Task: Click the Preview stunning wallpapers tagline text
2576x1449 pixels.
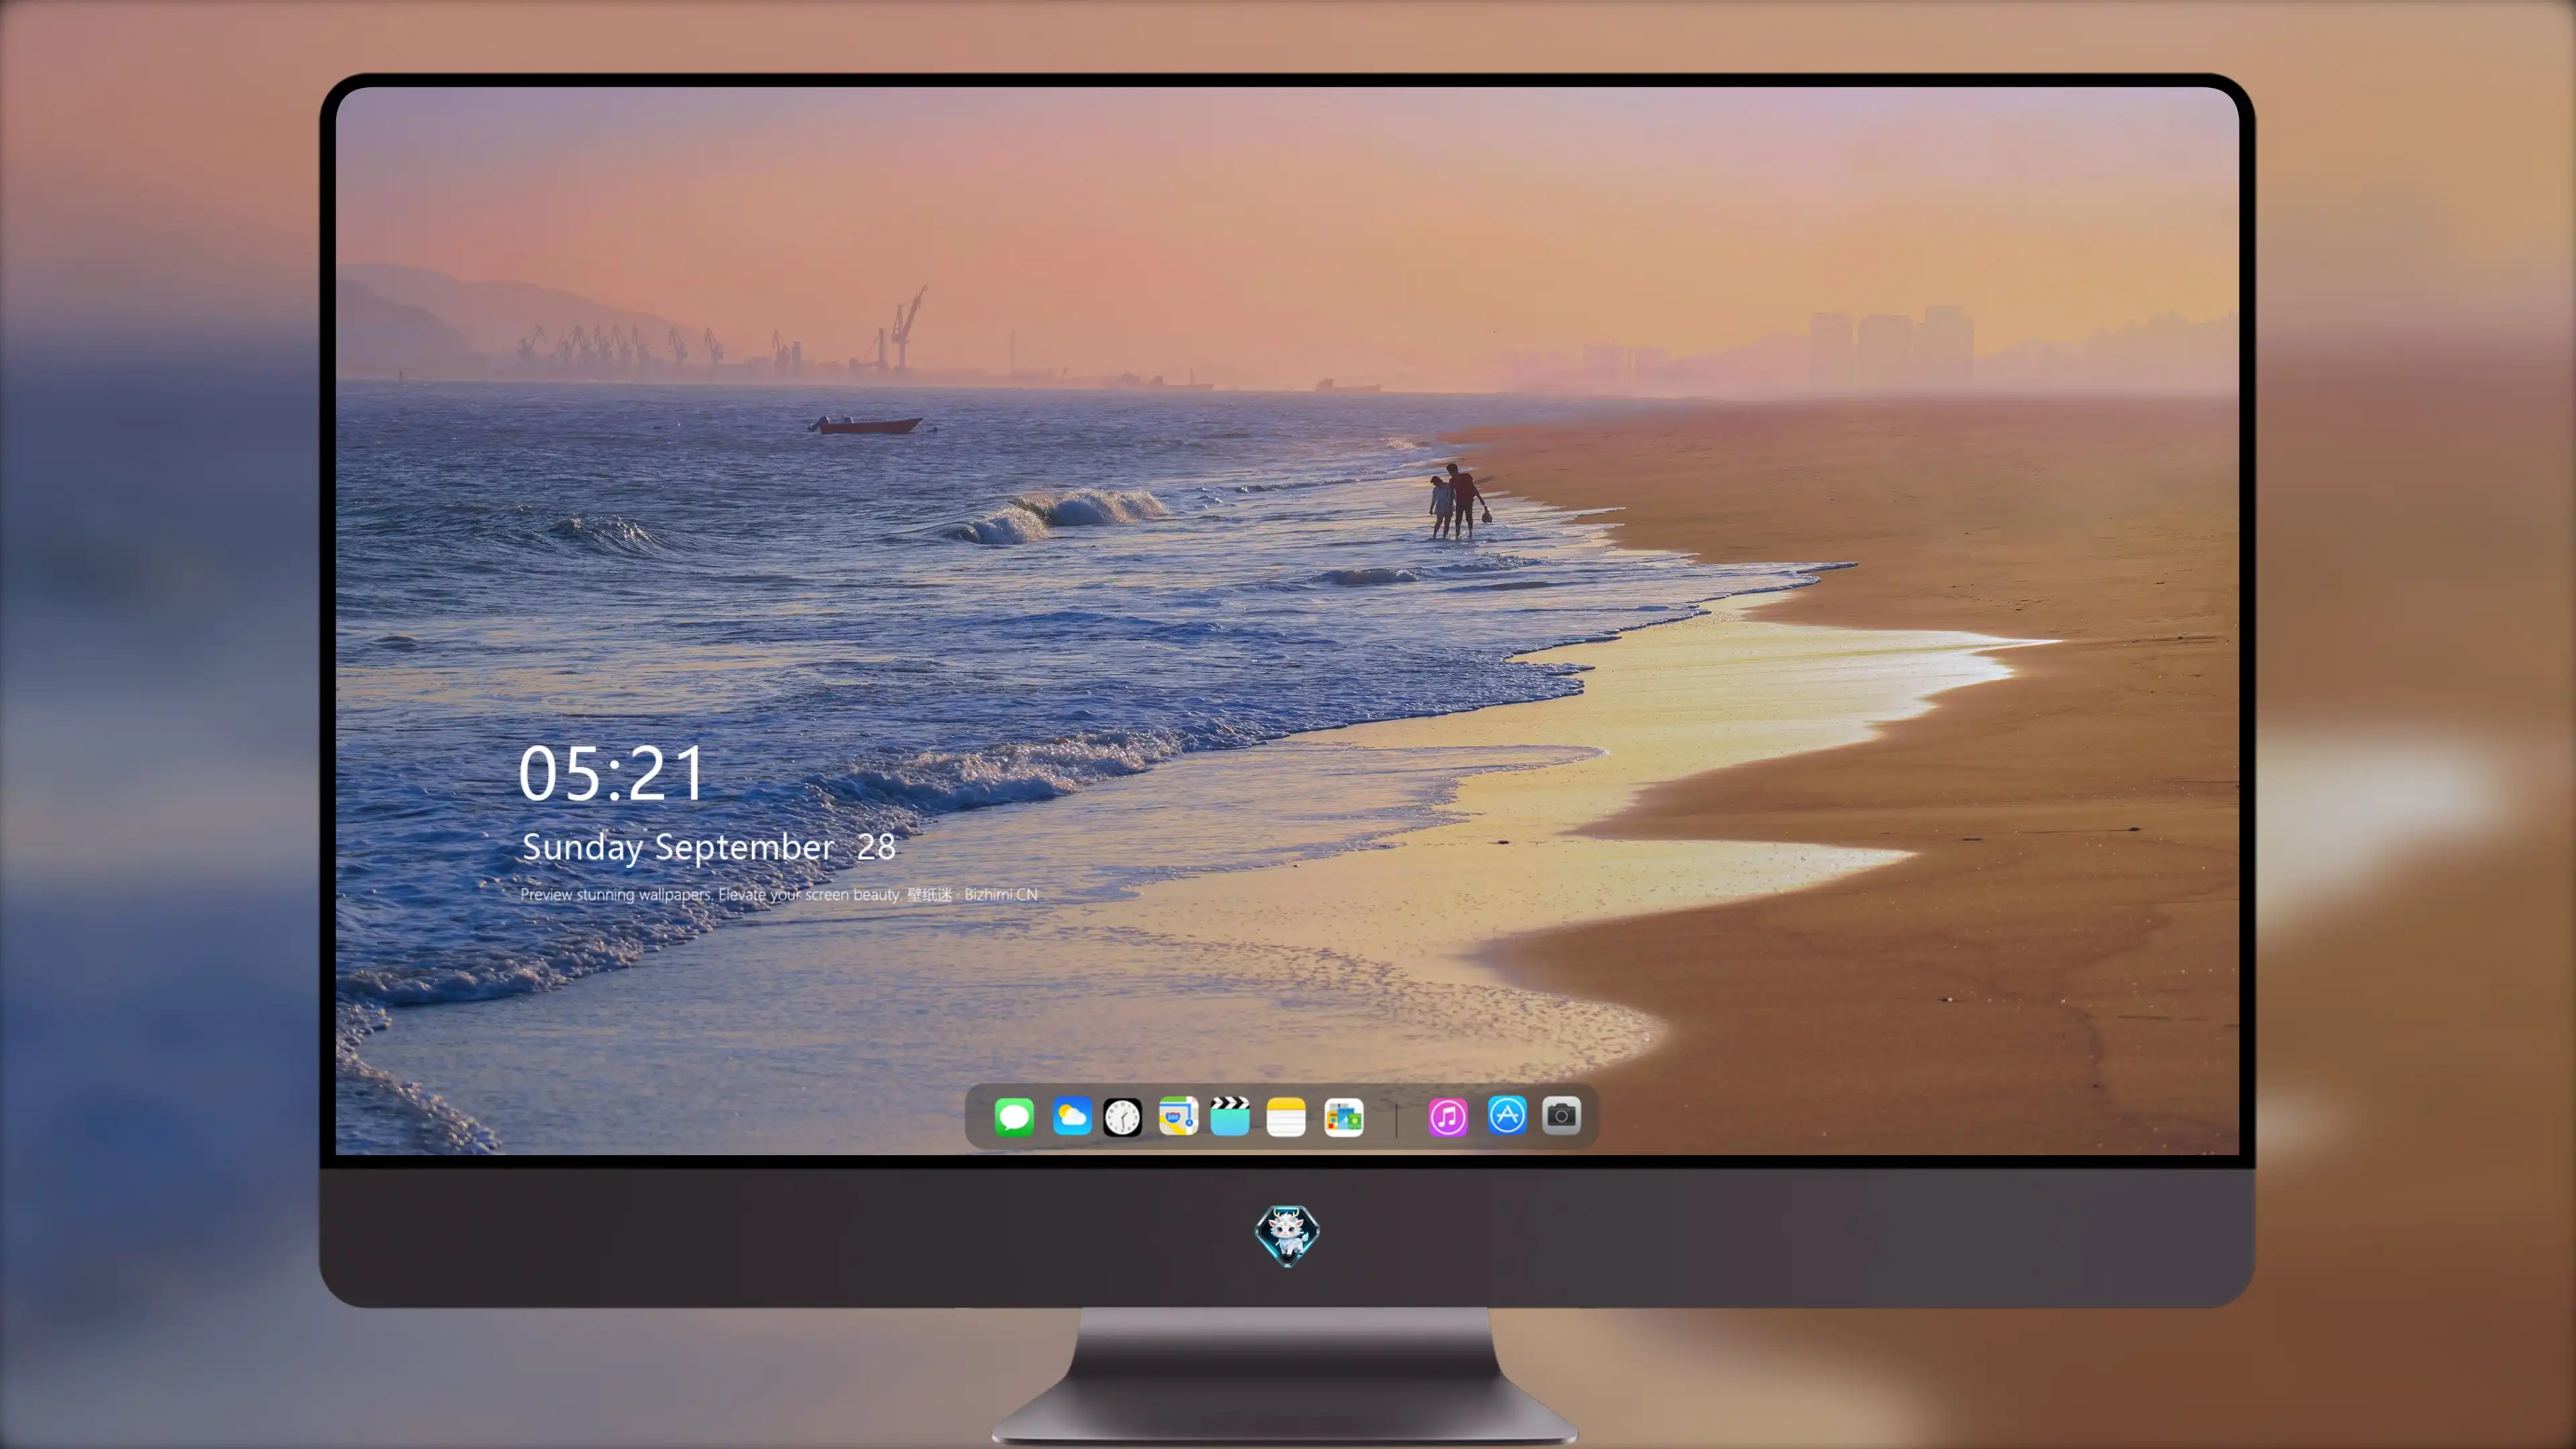Action: tap(779, 894)
